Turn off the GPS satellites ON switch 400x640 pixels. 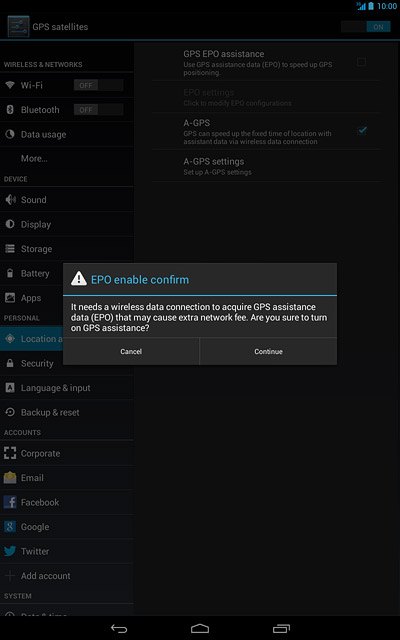[366, 27]
